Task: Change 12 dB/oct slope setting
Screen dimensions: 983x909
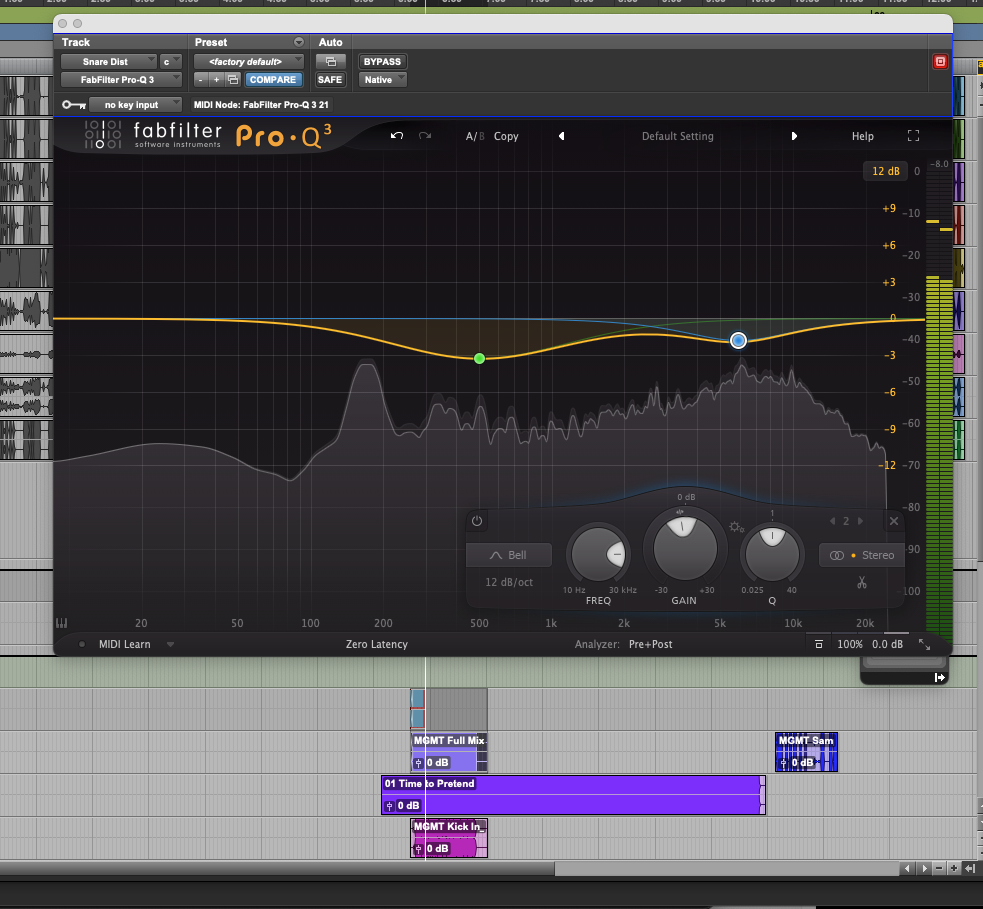Action: 509,582
